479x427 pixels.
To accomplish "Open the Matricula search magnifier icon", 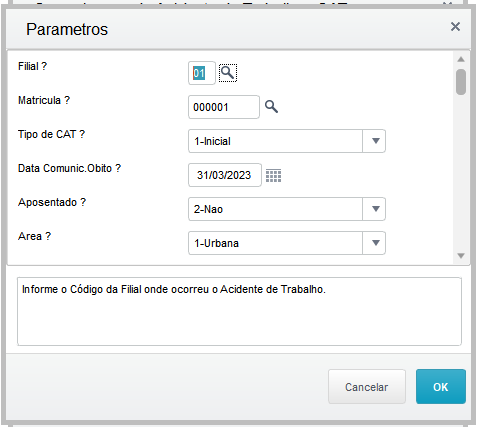I will (271, 107).
